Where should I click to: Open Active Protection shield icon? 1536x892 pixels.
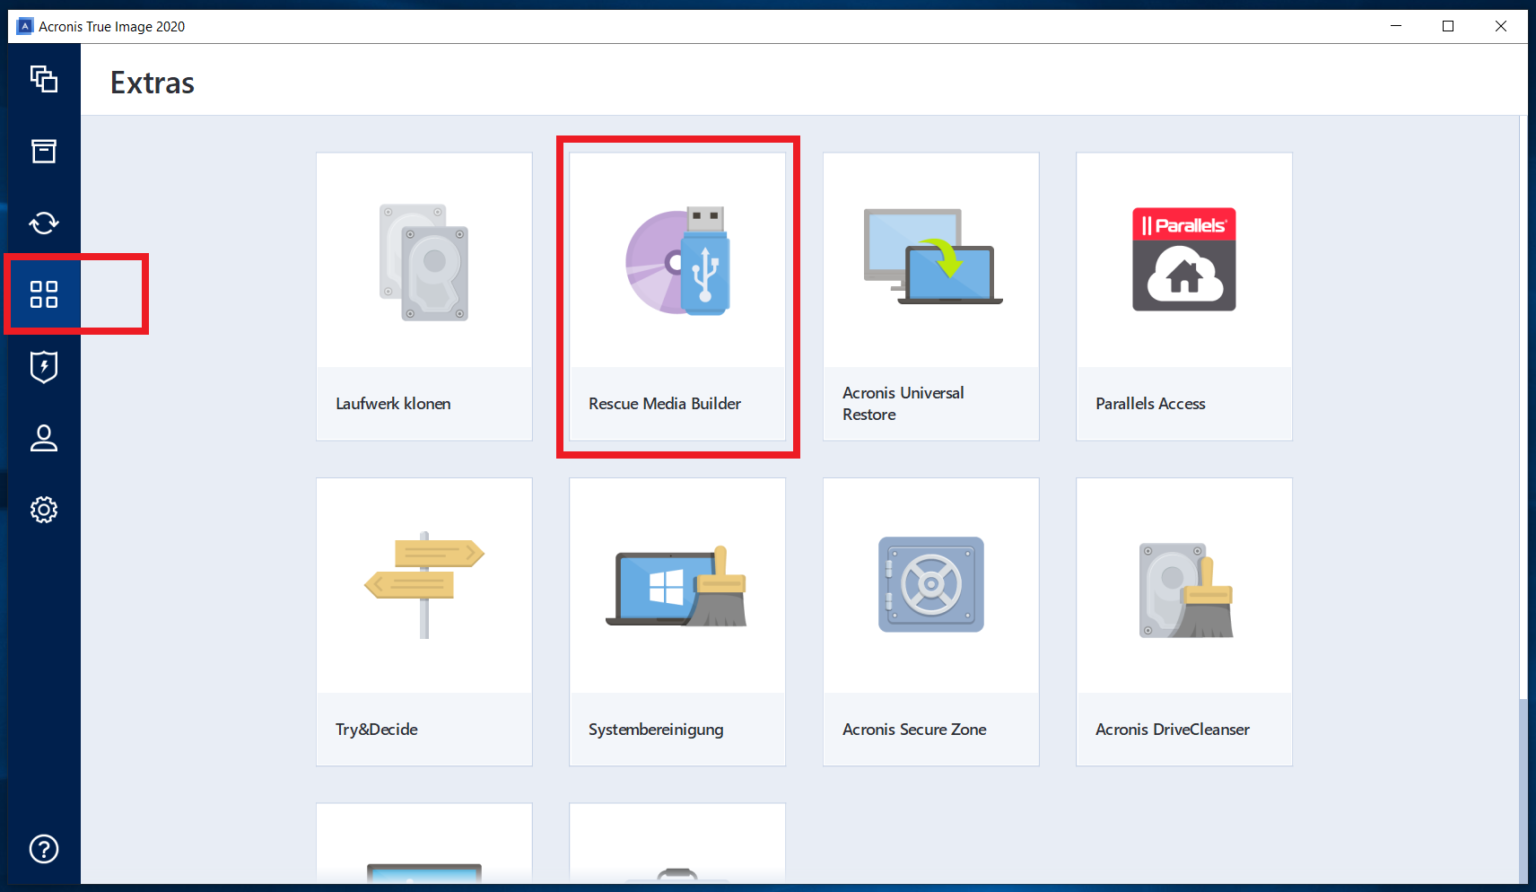click(x=43, y=366)
